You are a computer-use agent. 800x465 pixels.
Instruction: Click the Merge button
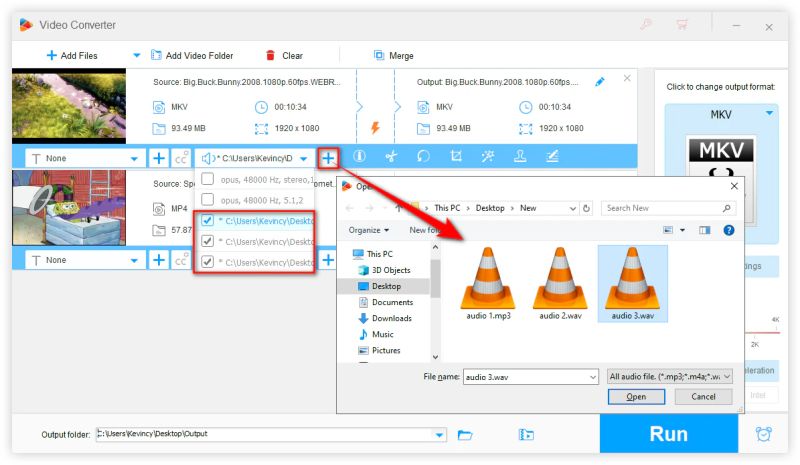(393, 56)
